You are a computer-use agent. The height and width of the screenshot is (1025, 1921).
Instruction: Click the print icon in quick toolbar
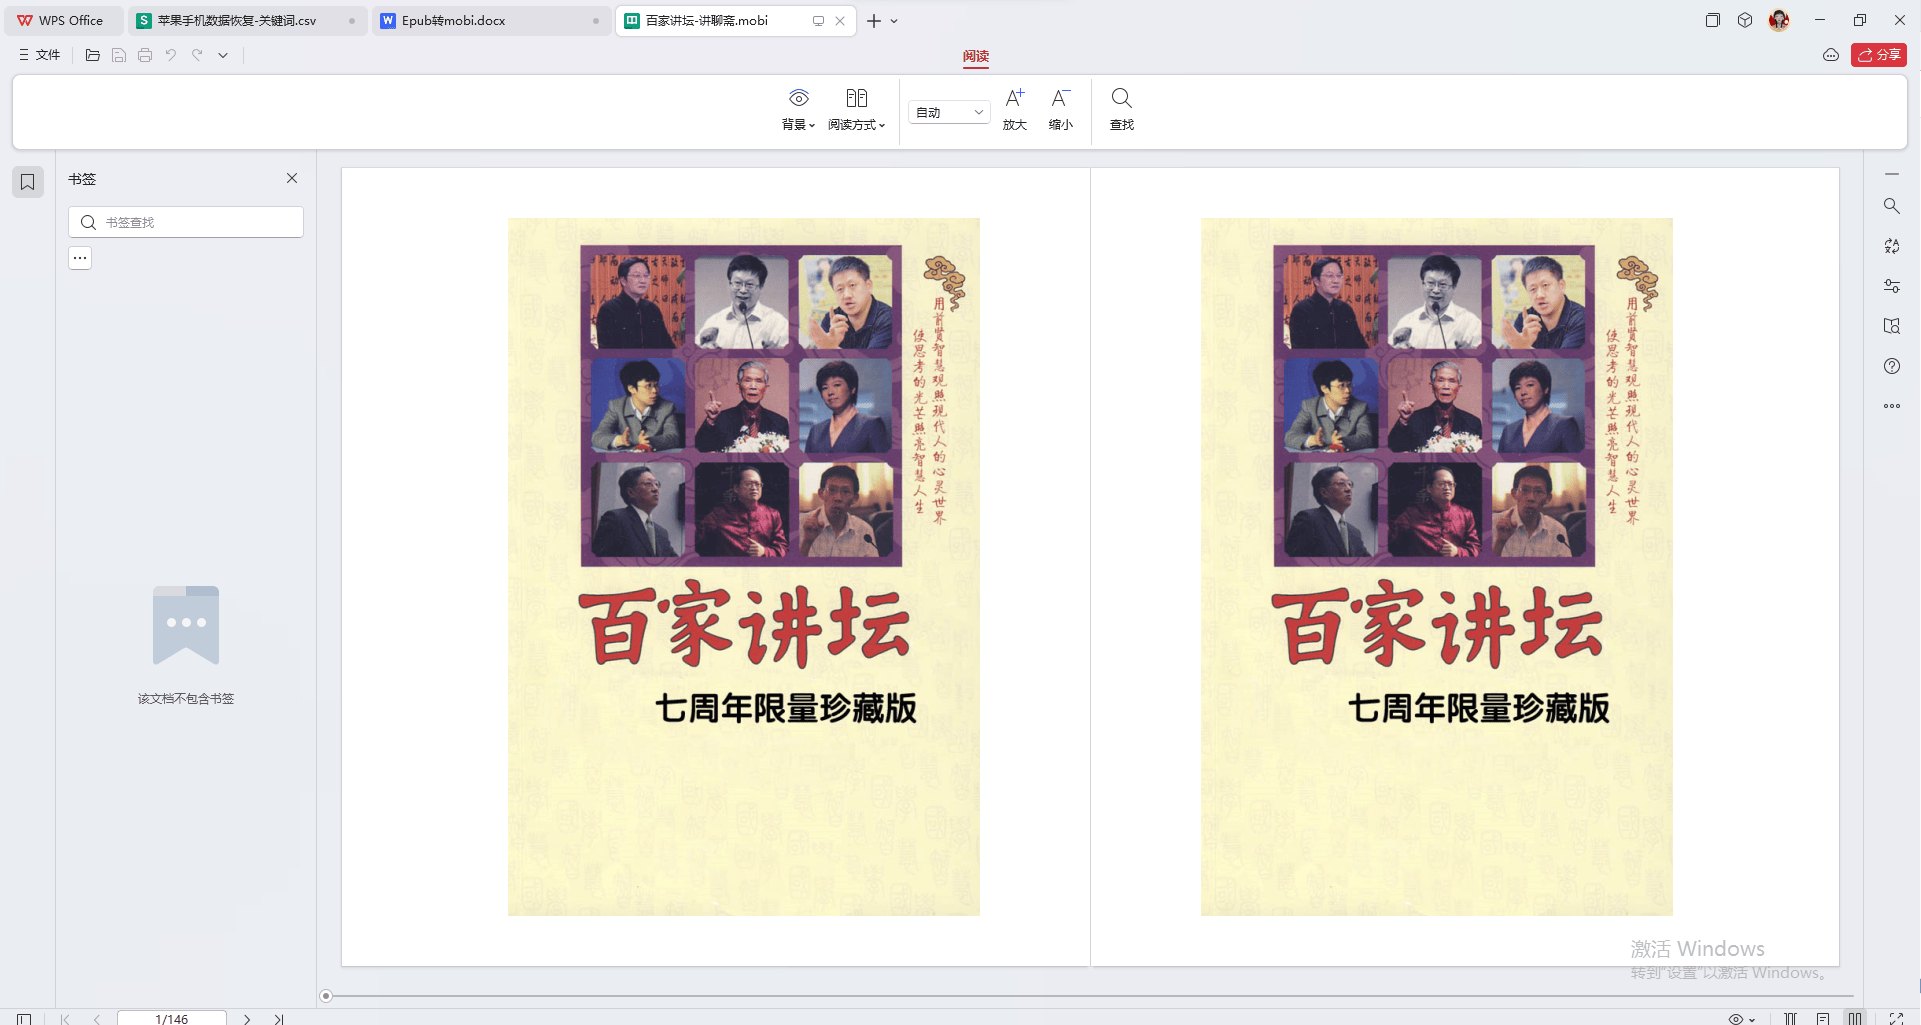click(x=145, y=55)
